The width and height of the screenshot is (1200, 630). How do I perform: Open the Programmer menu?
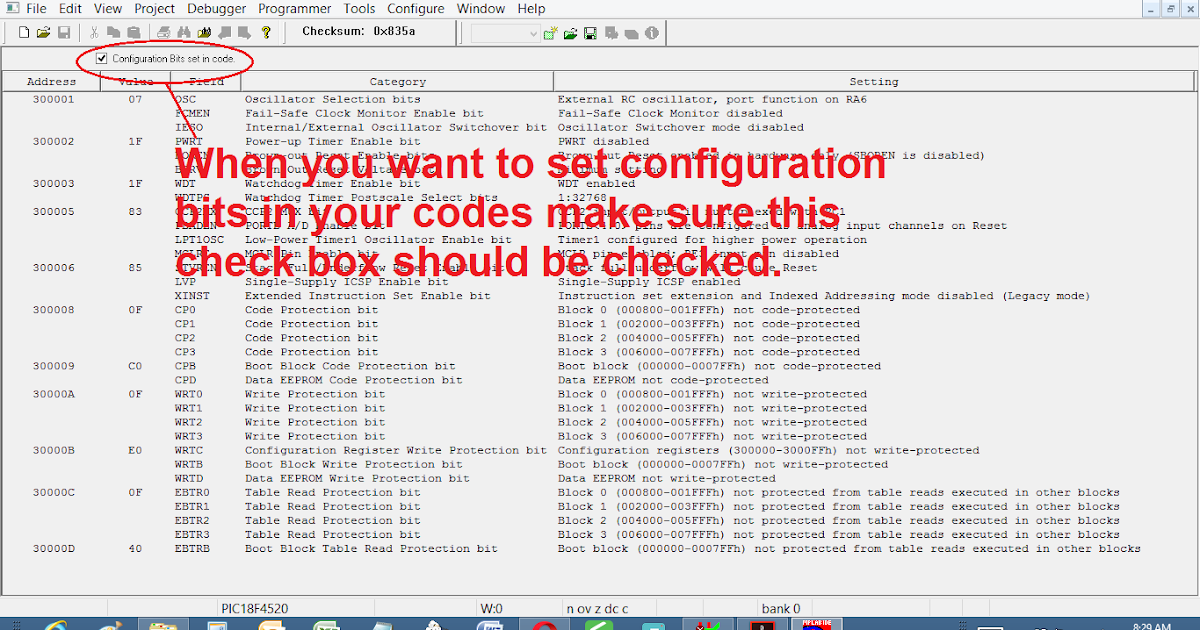click(x=294, y=8)
